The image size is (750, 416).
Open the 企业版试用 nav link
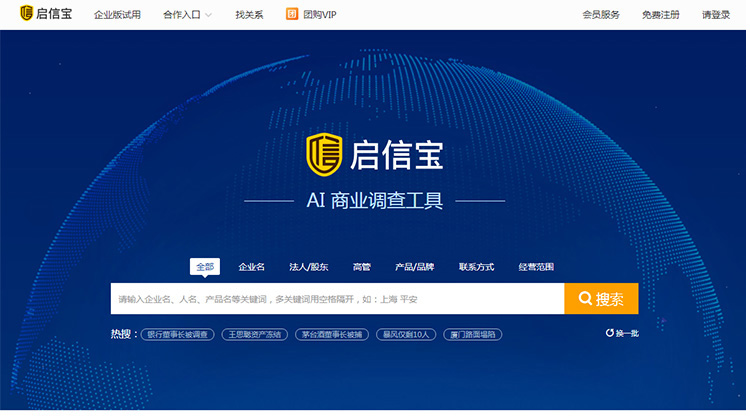click(117, 15)
